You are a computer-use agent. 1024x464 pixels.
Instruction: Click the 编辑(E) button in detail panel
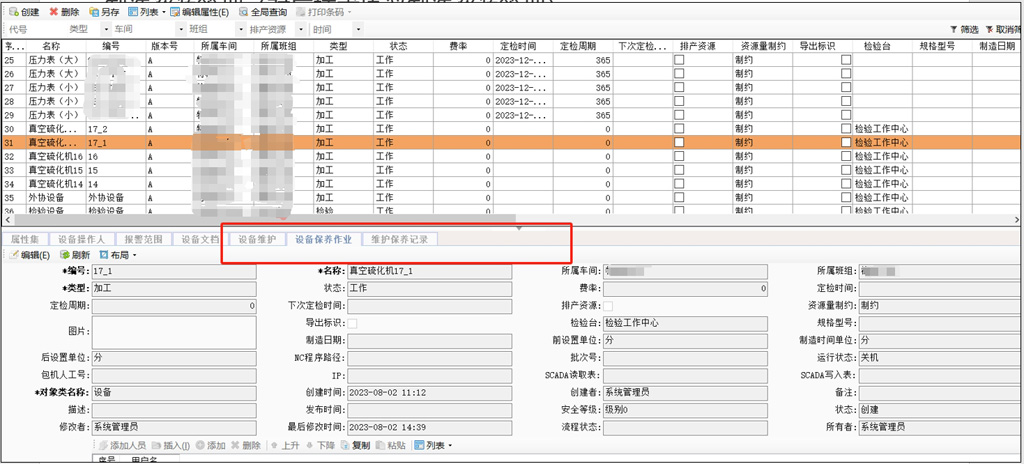coord(30,255)
